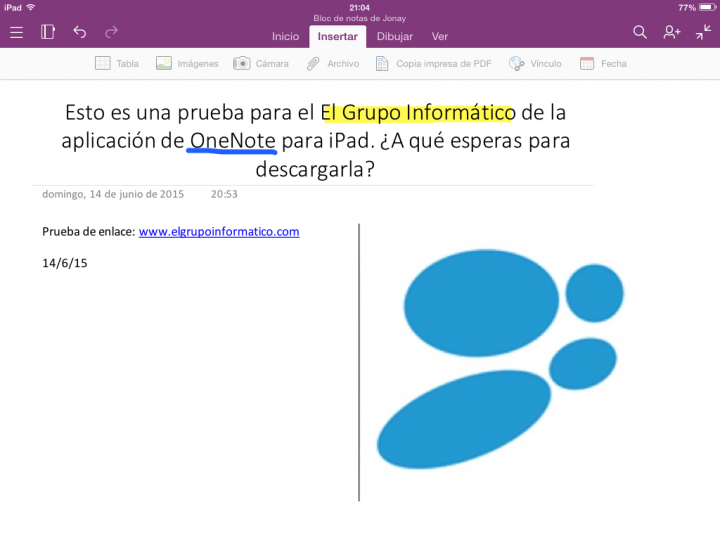Image resolution: width=720 pixels, height=540 pixels.
Task: Click the Archivo paperclip icon
Action: pyautogui.click(x=313, y=63)
